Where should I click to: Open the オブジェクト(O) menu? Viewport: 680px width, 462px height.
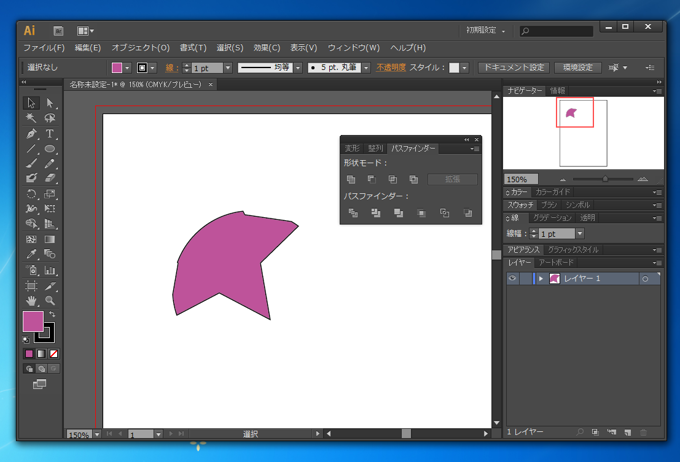pos(140,48)
